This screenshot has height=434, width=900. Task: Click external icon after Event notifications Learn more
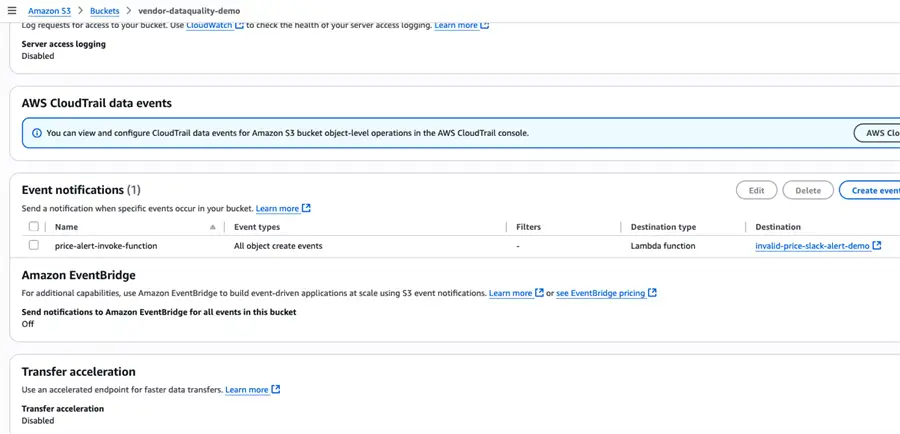coord(306,208)
